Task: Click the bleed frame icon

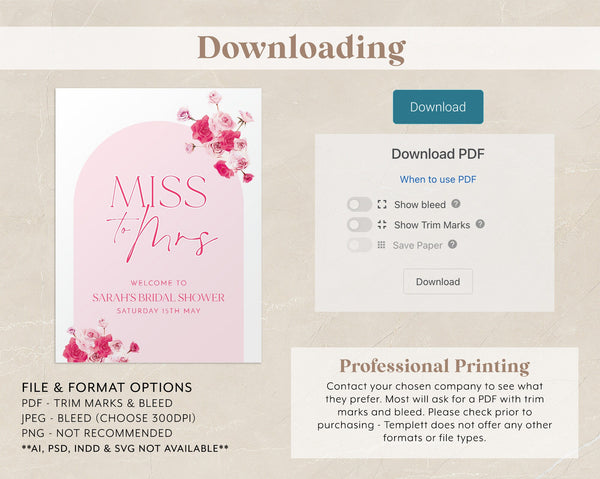Action: [x=382, y=204]
